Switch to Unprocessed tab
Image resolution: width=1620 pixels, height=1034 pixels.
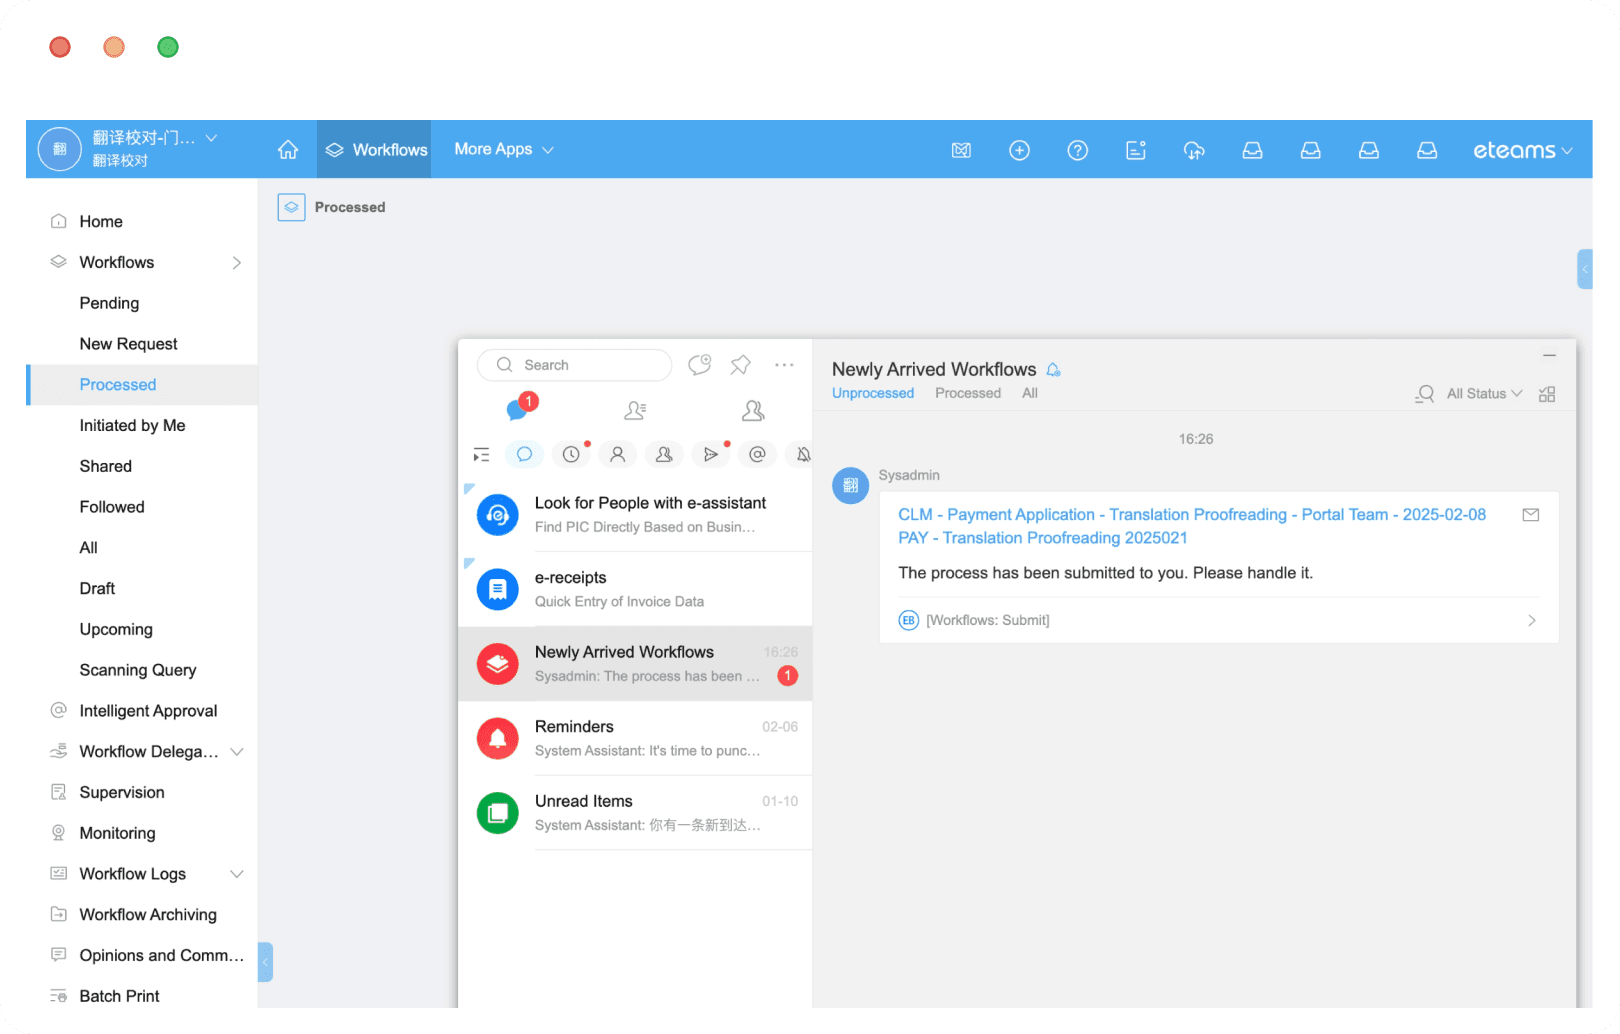tap(873, 394)
